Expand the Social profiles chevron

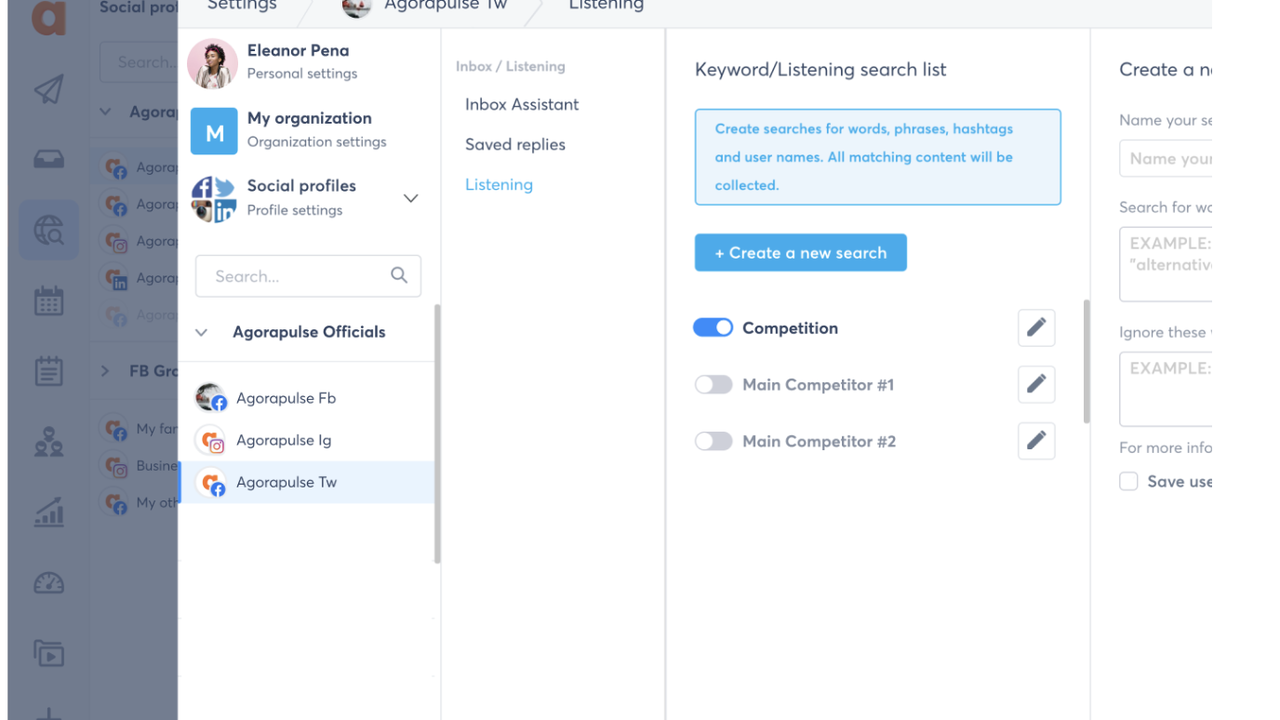(410, 198)
